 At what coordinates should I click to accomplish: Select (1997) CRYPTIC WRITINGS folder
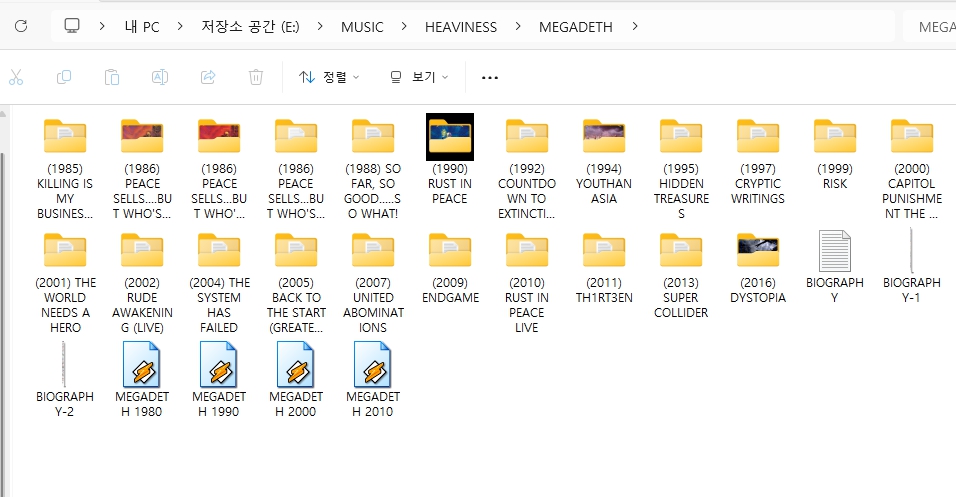tap(758, 161)
